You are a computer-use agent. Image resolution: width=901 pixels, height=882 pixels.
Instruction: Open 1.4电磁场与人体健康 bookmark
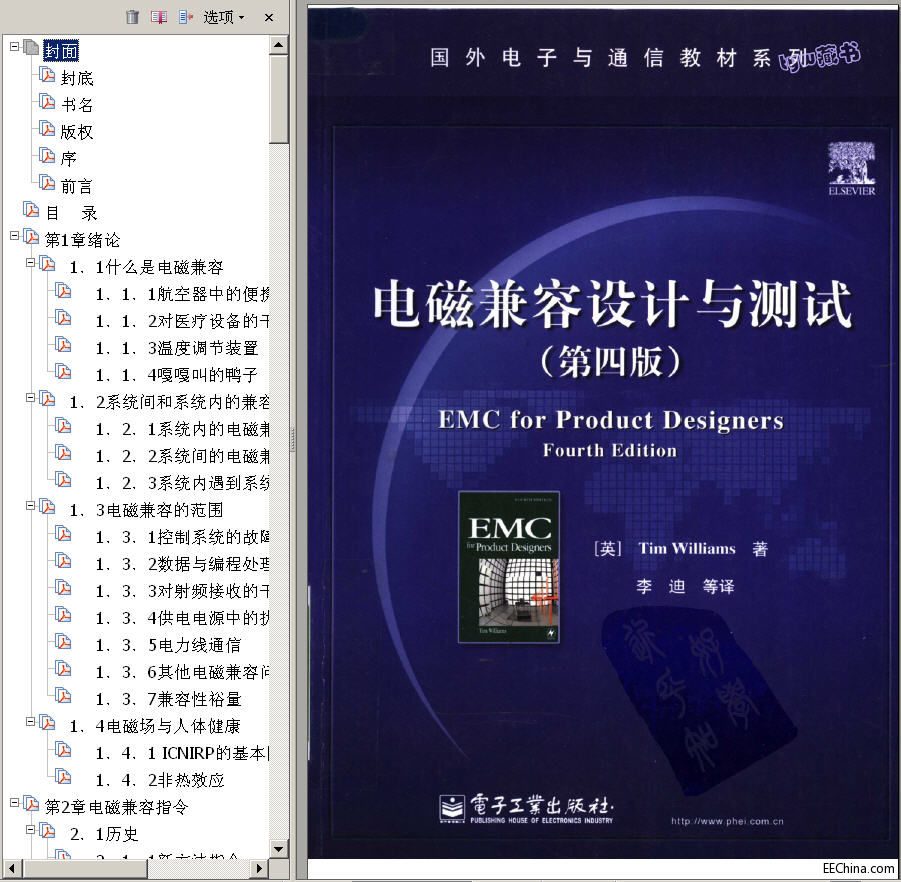click(155, 726)
